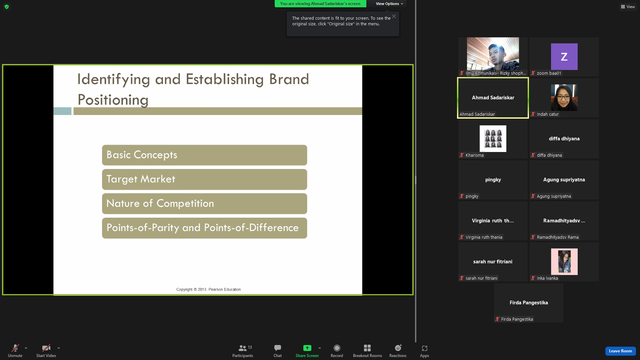This screenshot has width=640, height=360.
Task: Click the slide title 'Identifying and Establishing Brand Positioning'
Action: 193,89
